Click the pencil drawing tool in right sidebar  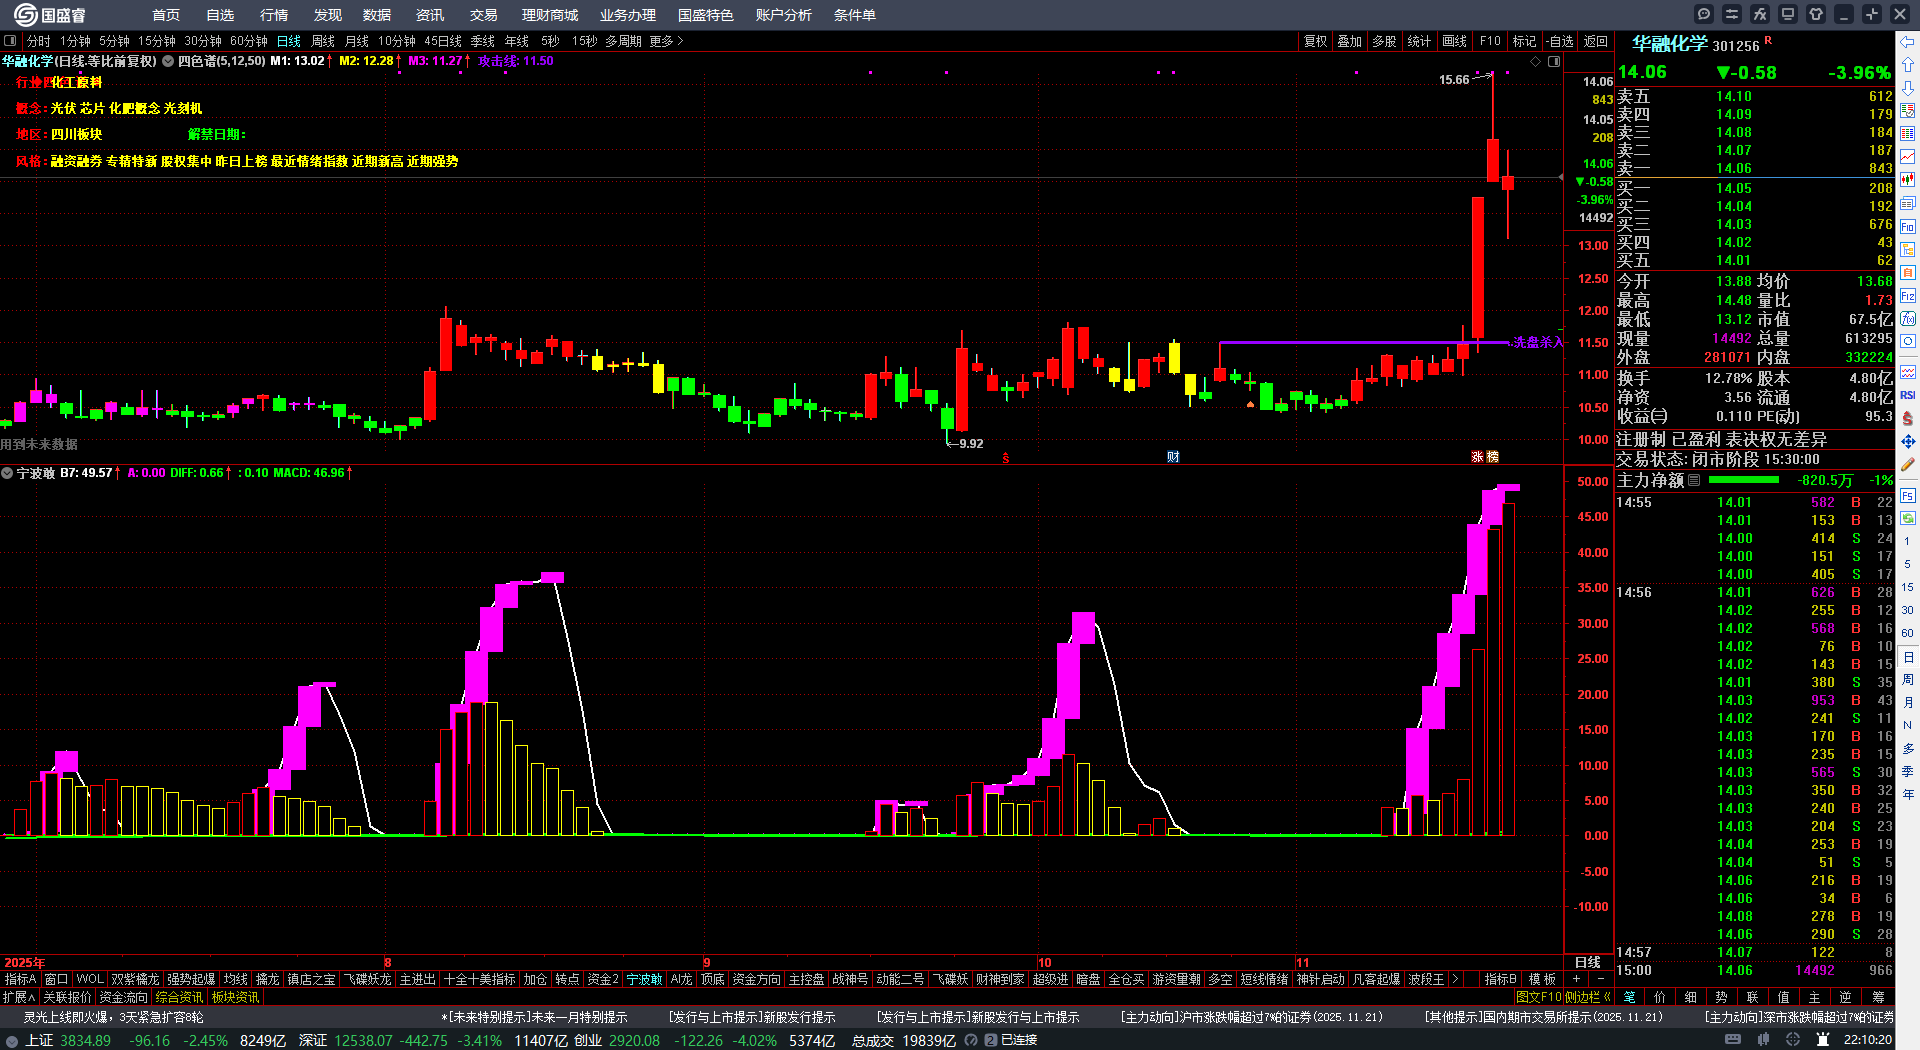[1908, 465]
